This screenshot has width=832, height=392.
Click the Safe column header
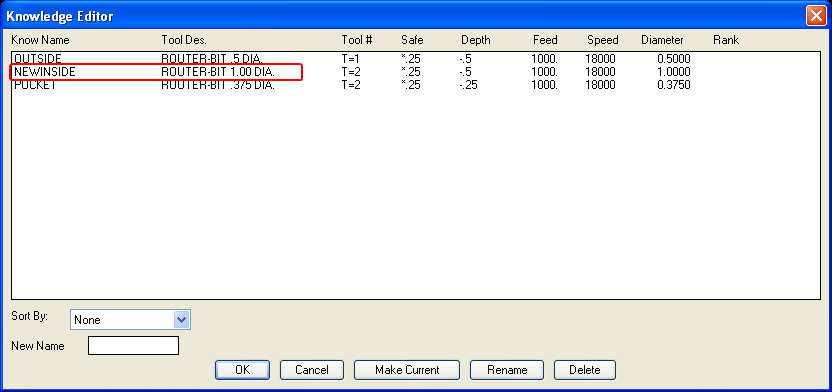pos(412,40)
